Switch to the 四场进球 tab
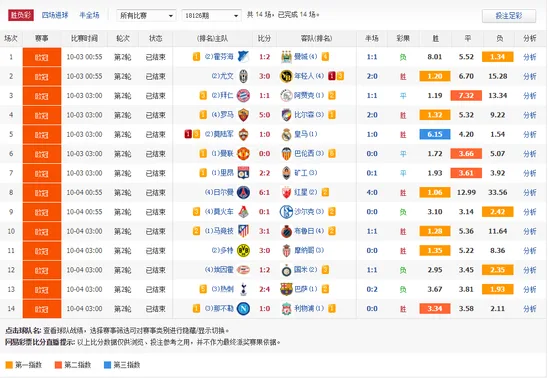550x378 pixels. coord(55,15)
